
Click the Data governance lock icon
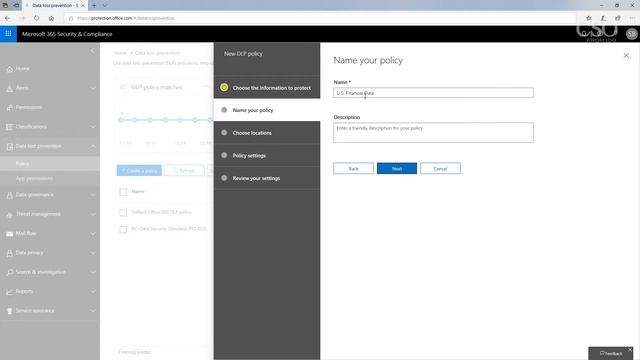click(10, 195)
